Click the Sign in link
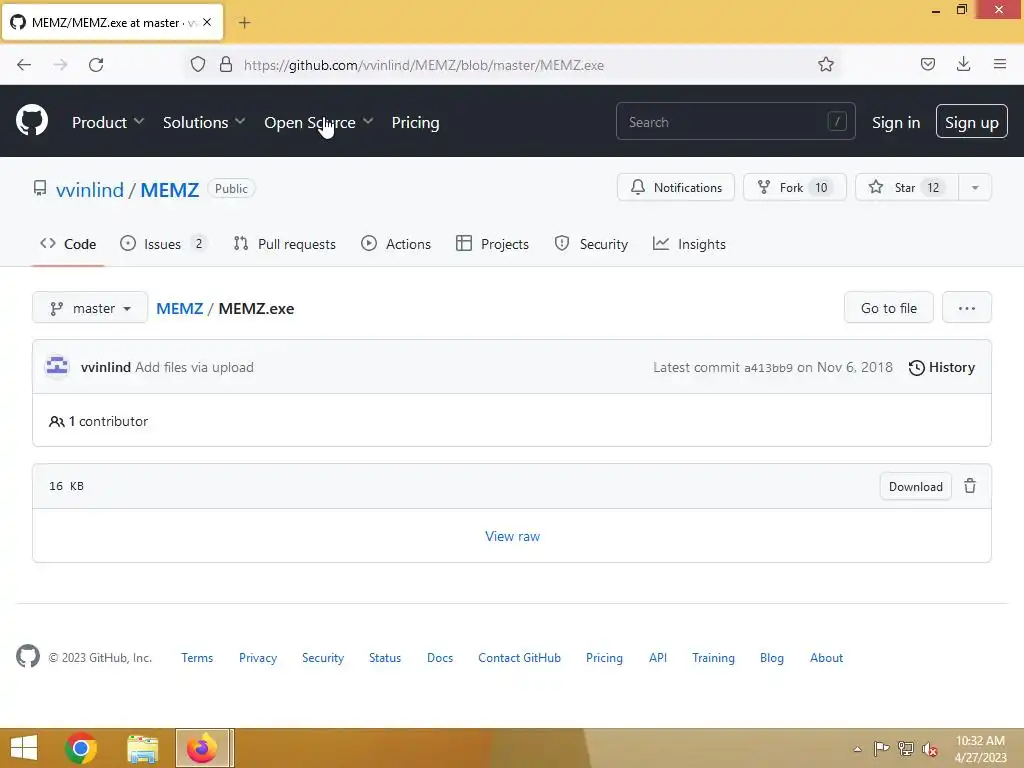 tap(895, 122)
